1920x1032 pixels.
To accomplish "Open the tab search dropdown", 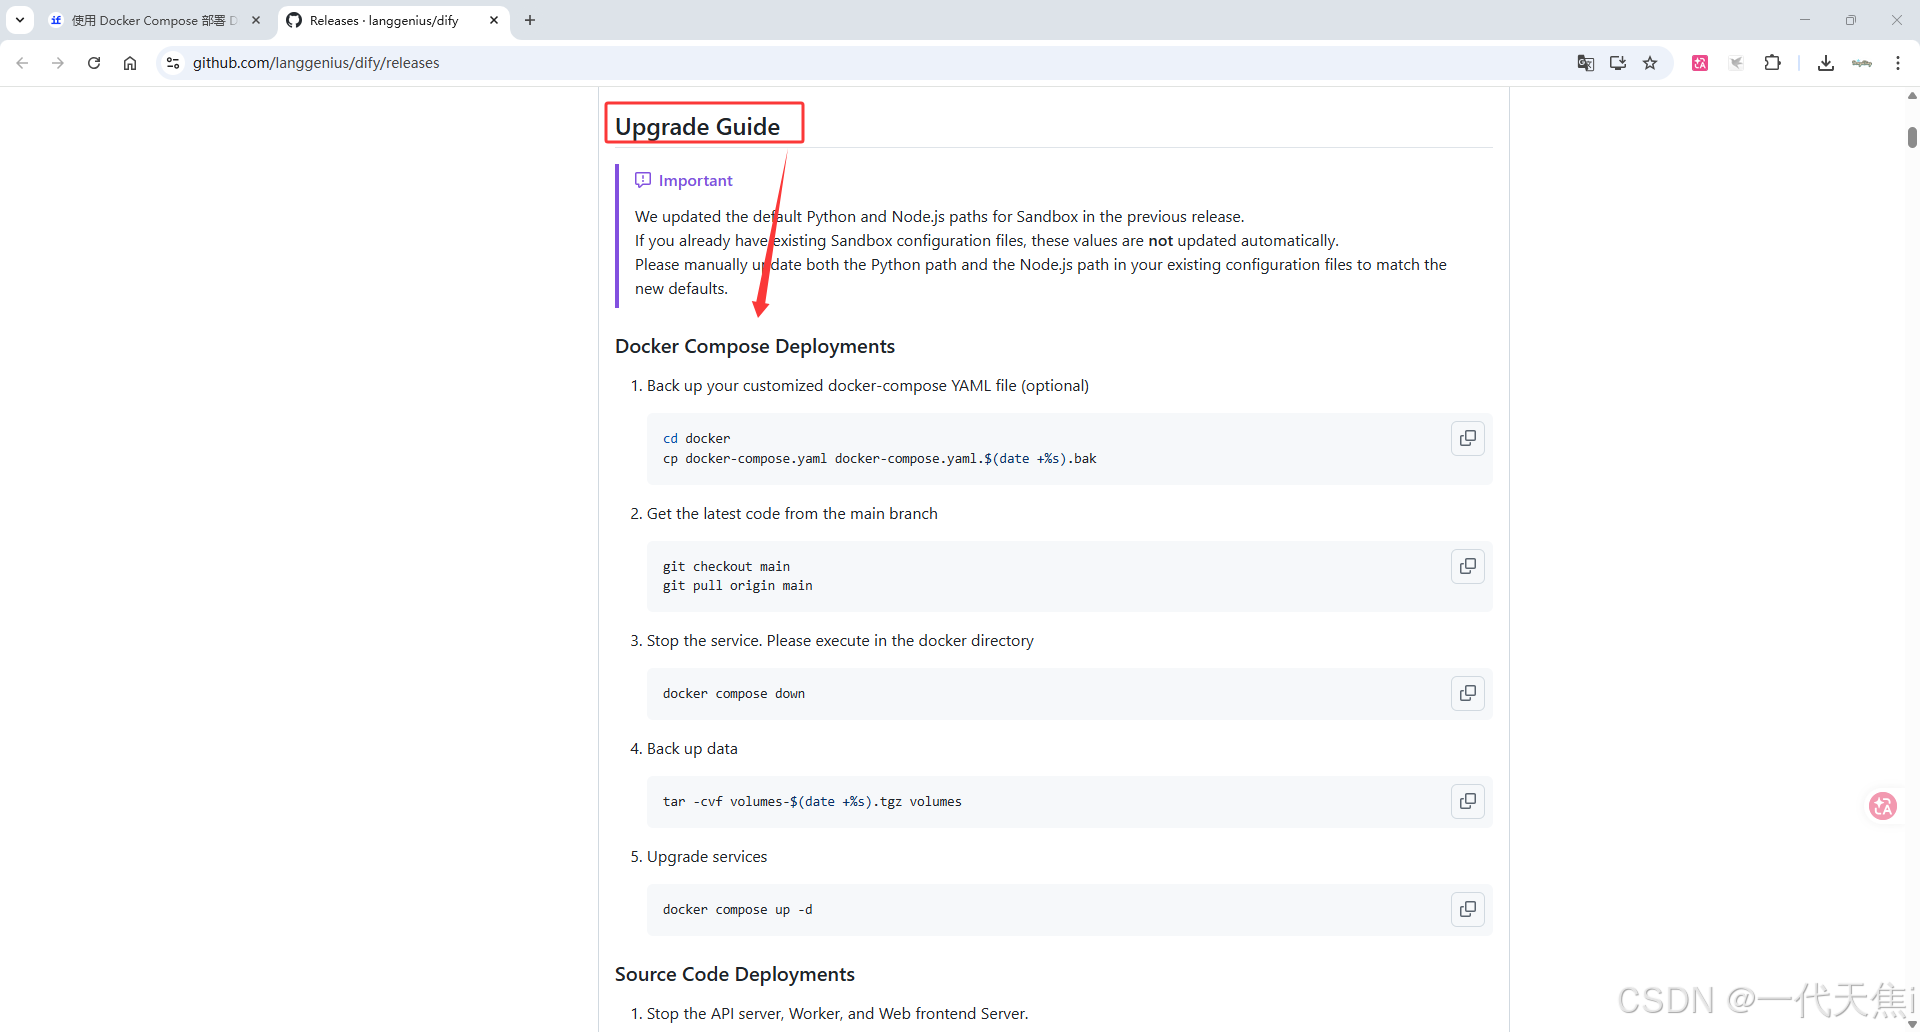I will (x=20, y=20).
